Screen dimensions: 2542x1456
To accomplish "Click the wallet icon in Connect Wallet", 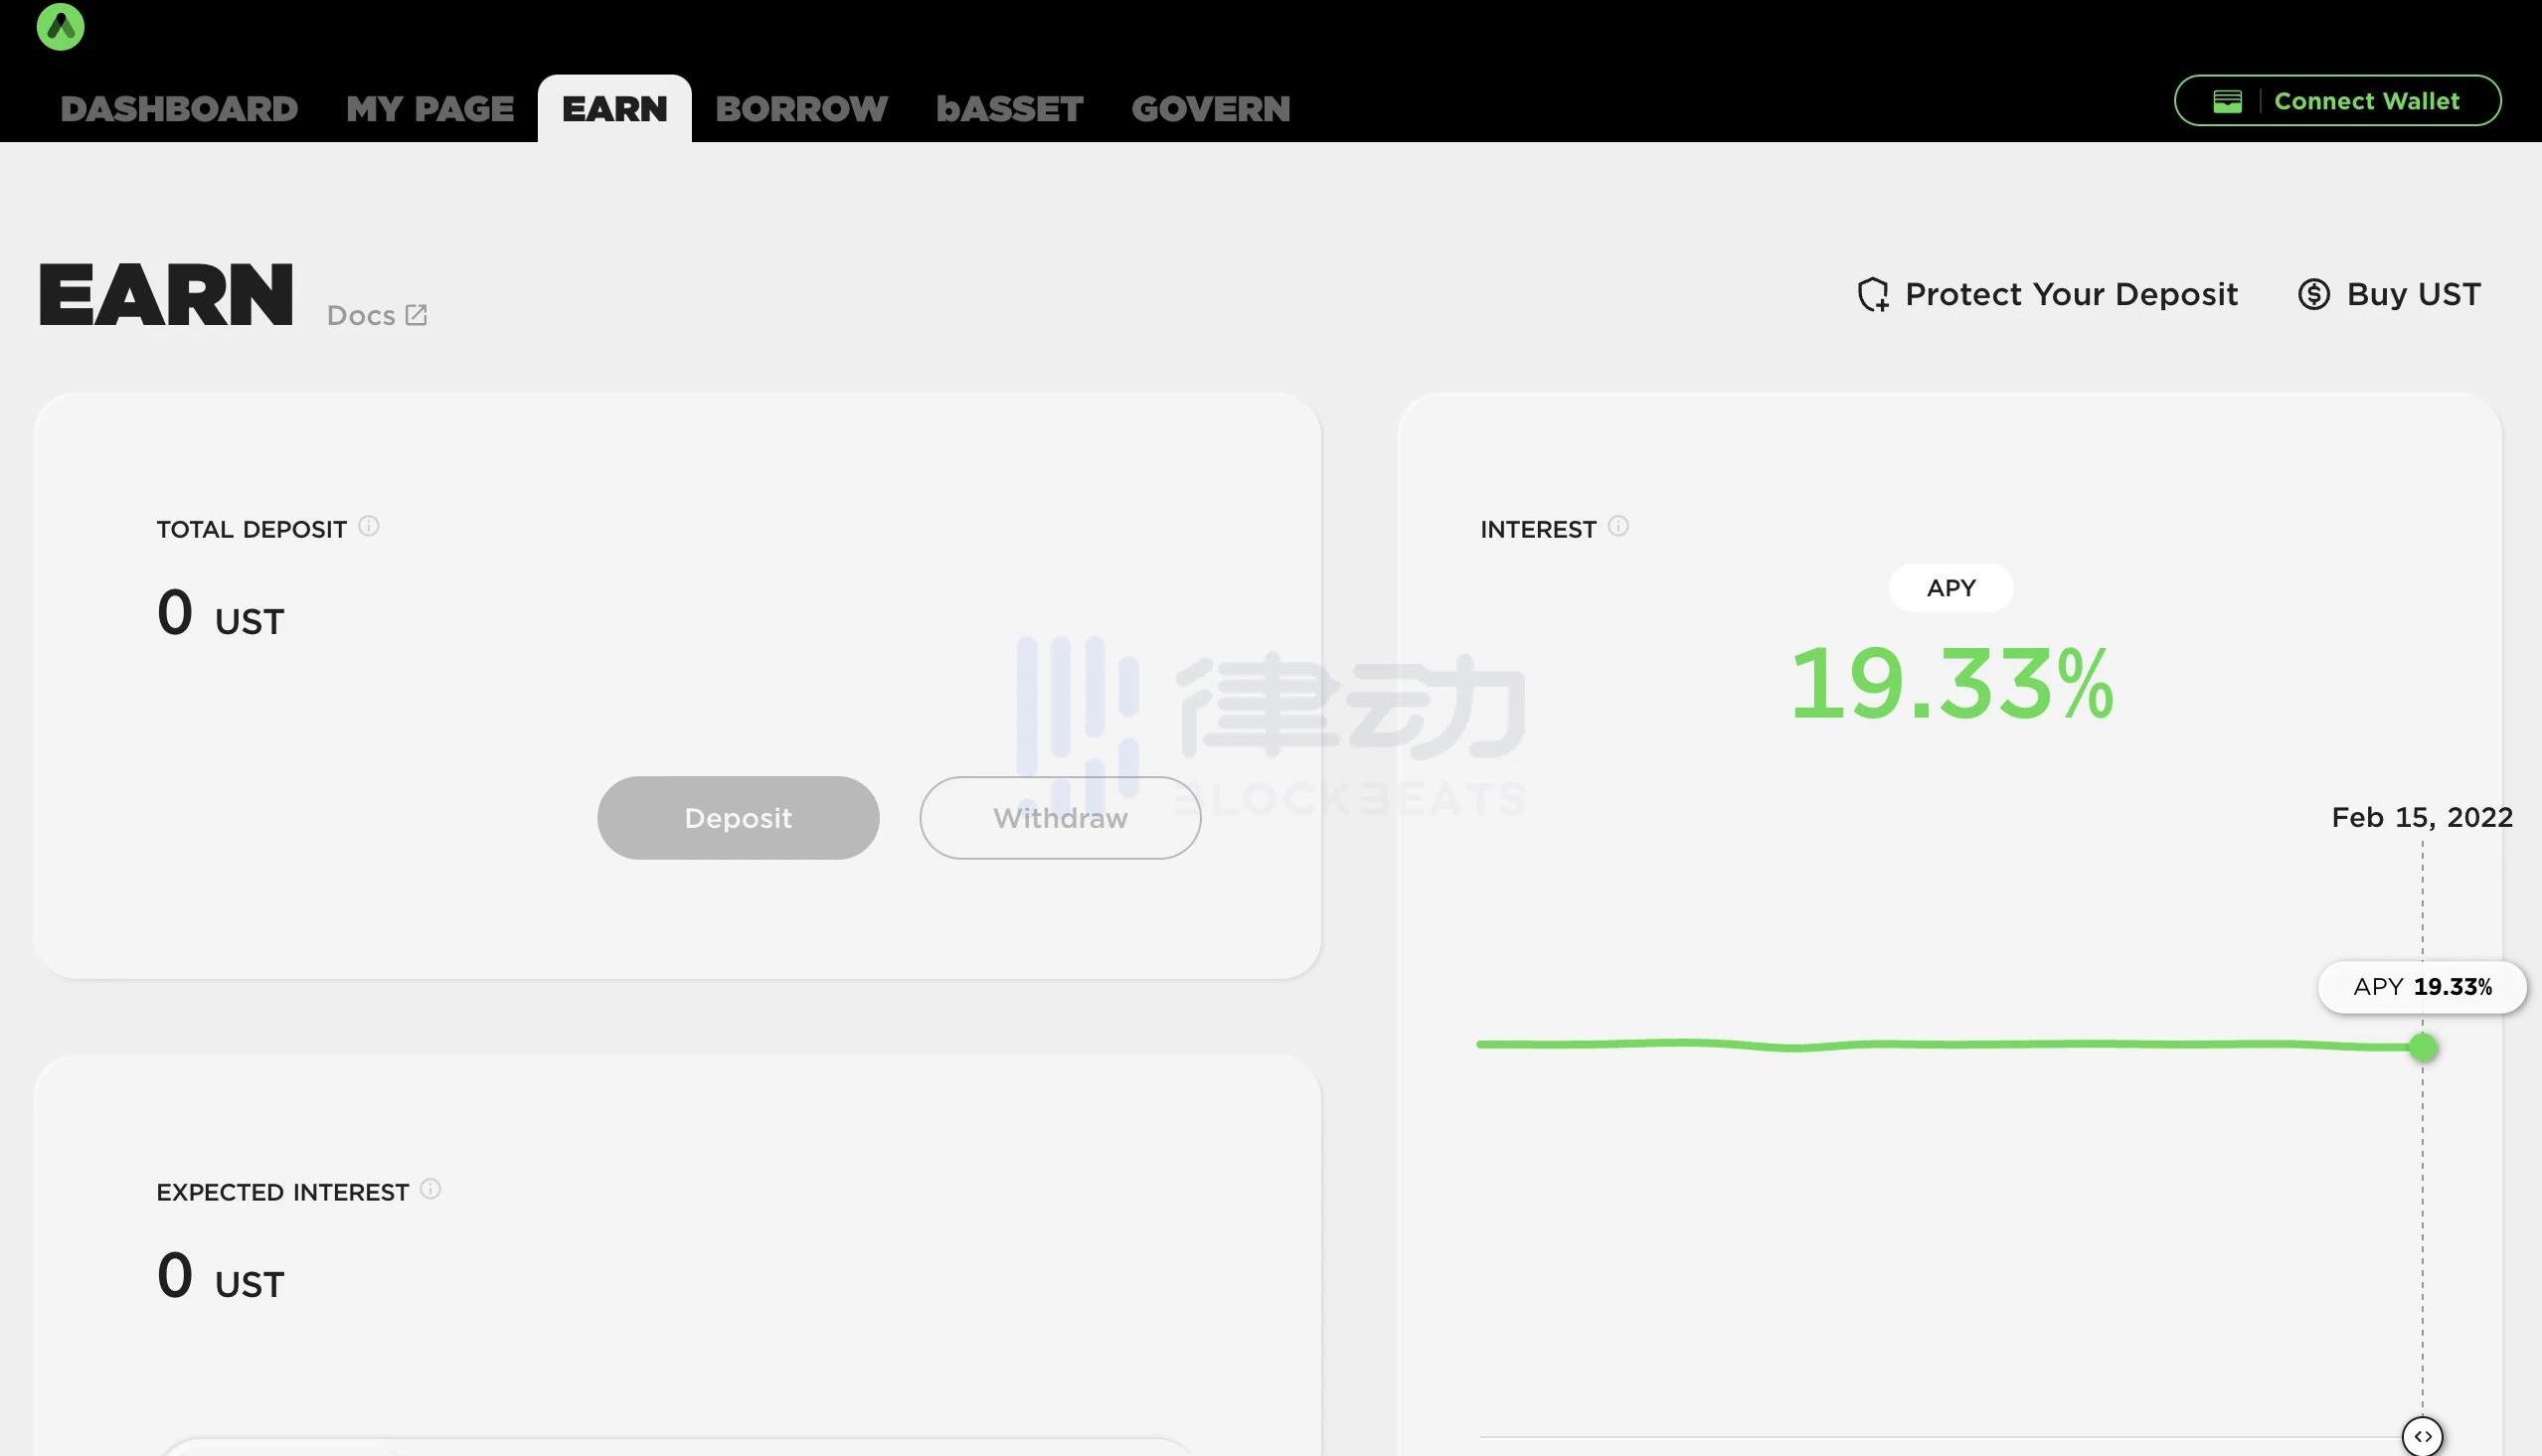I will 2227,101.
